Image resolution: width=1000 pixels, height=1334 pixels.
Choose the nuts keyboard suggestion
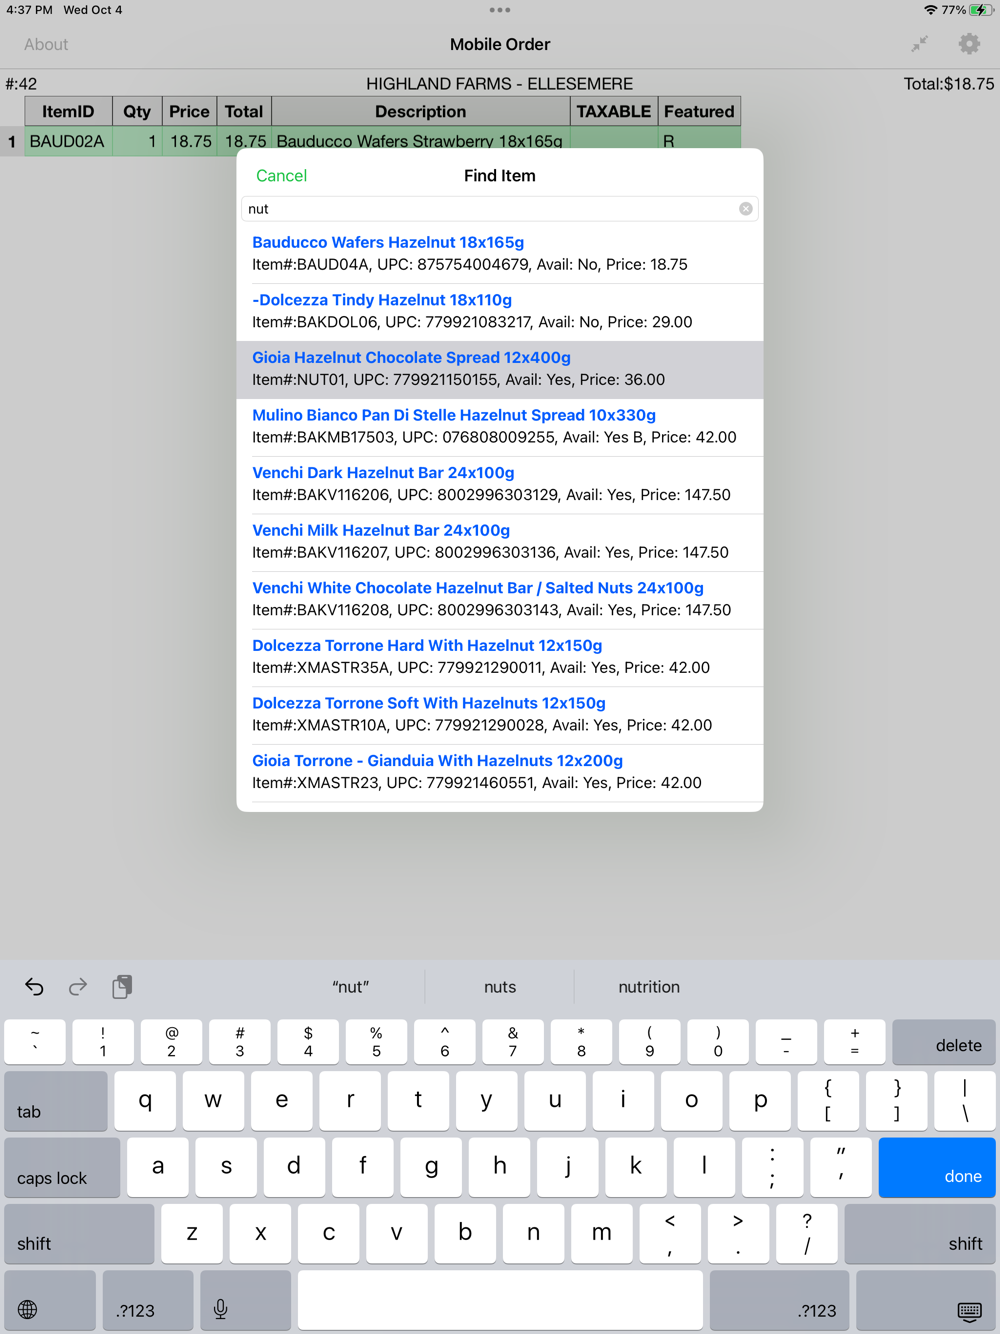coord(500,987)
